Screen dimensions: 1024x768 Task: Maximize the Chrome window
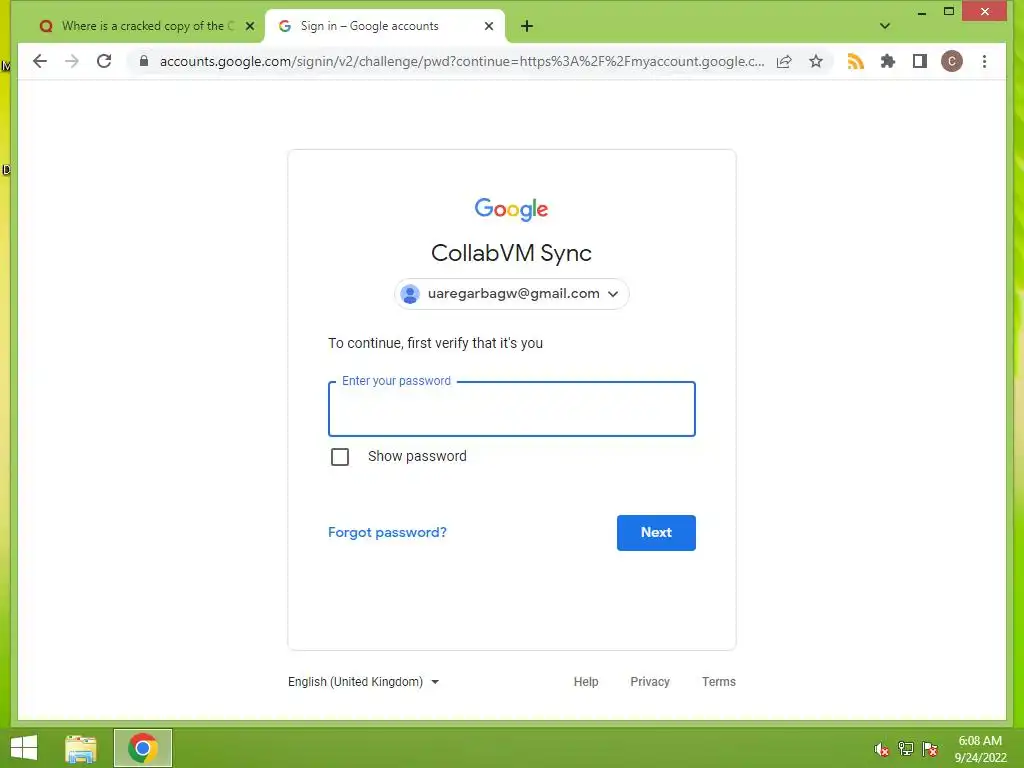pyautogui.click(x=949, y=12)
